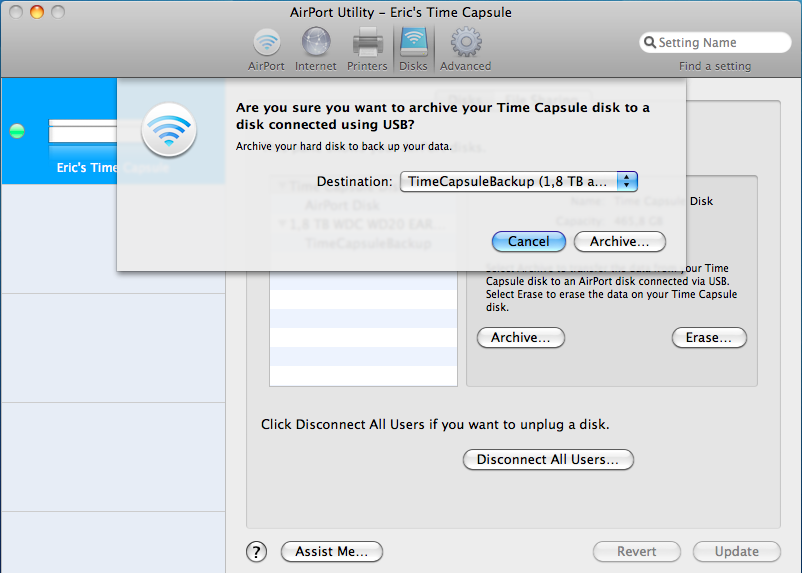Click the question mark help button
Viewport: 802px width, 573px height.
pyautogui.click(x=257, y=551)
